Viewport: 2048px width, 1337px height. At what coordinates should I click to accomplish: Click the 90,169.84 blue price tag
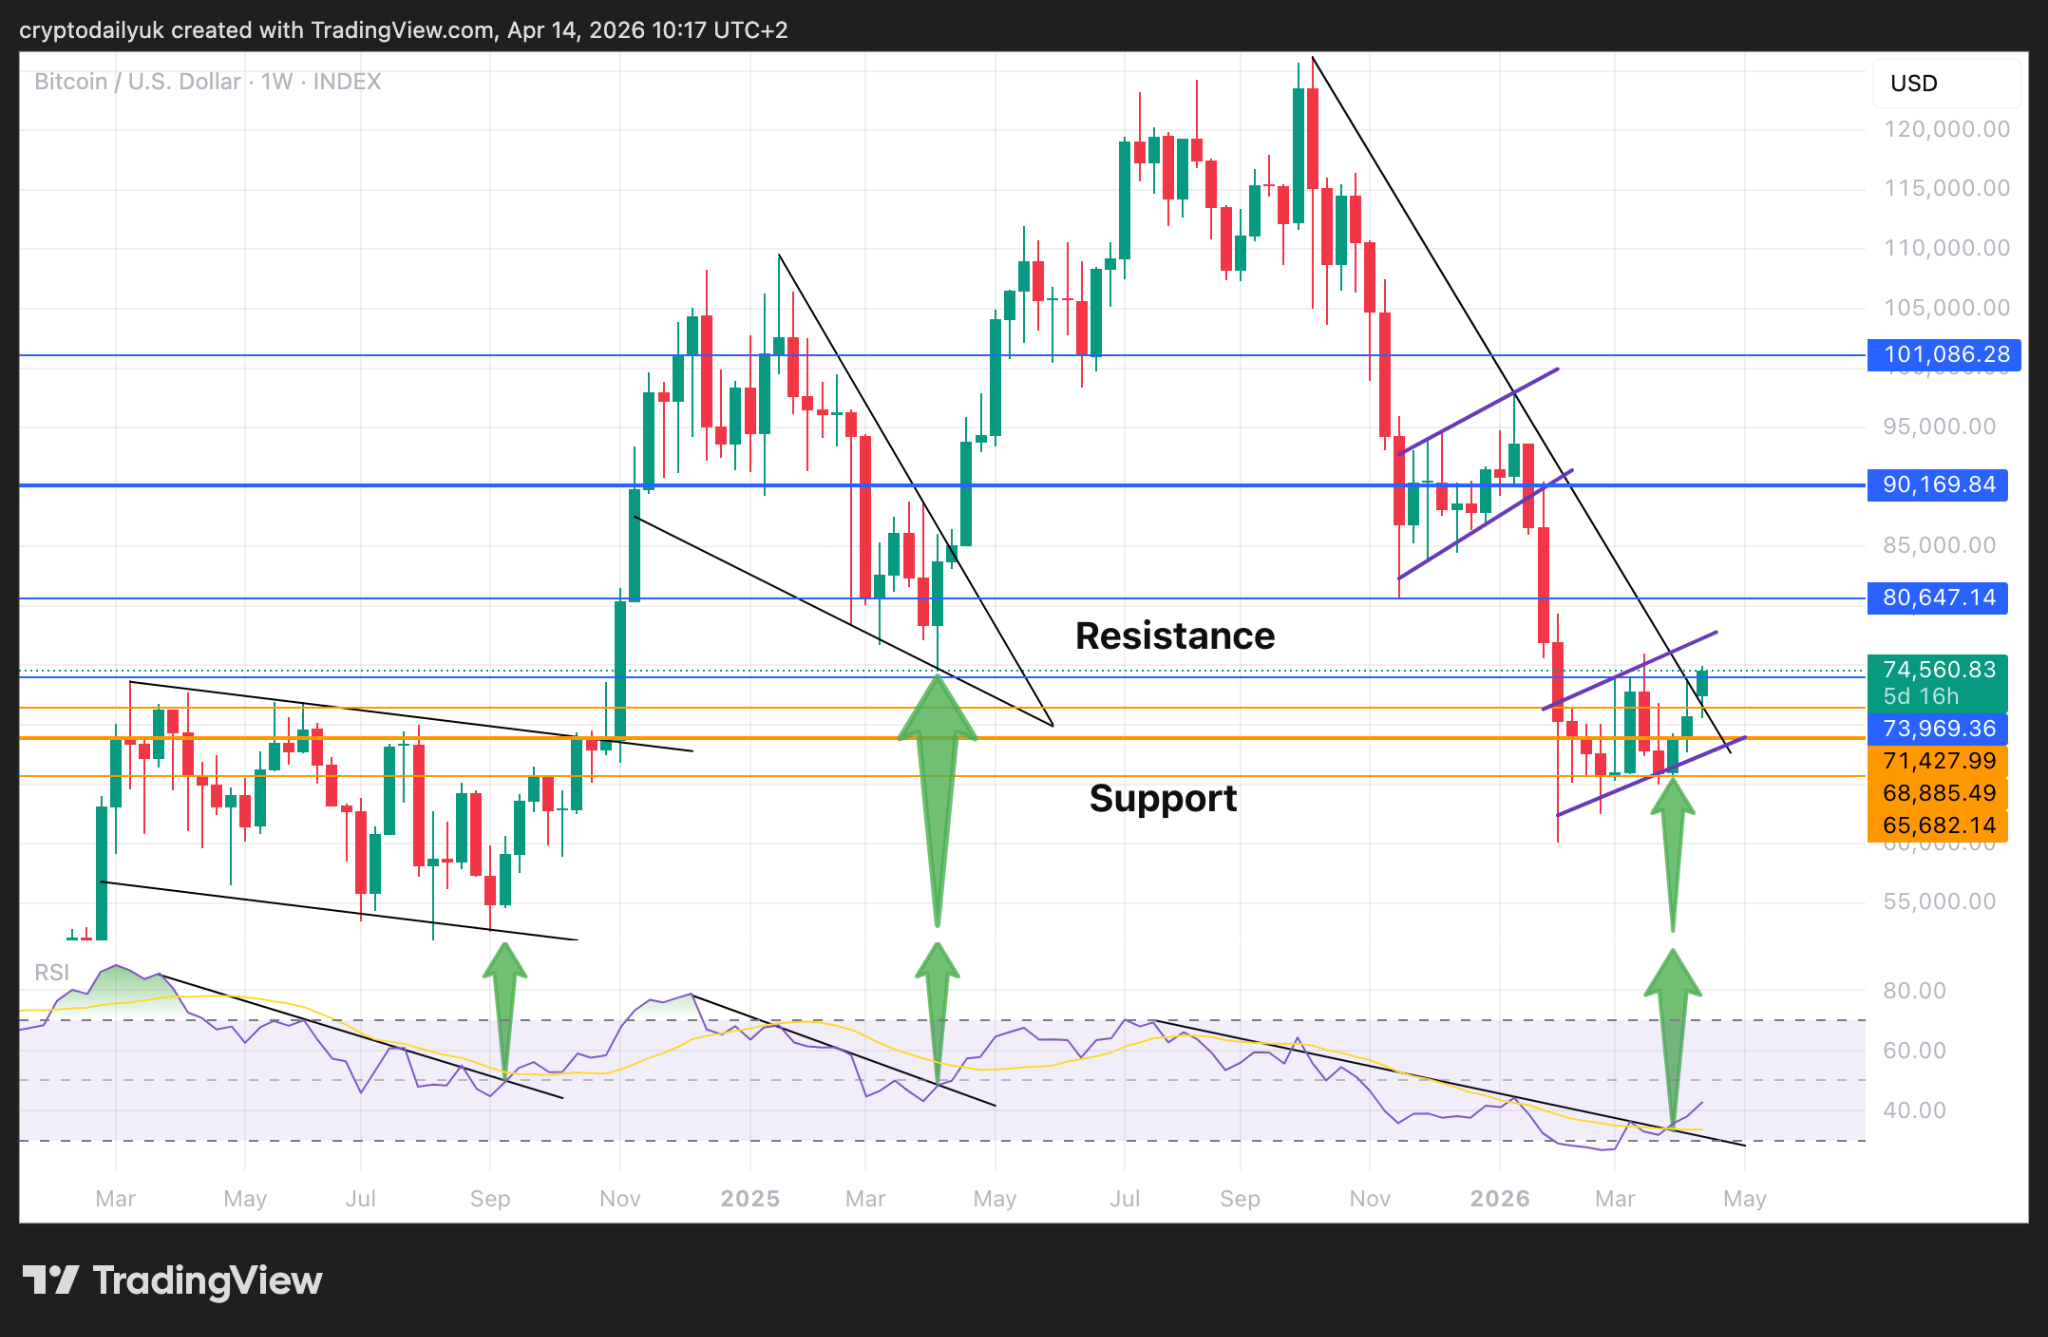pyautogui.click(x=1937, y=485)
